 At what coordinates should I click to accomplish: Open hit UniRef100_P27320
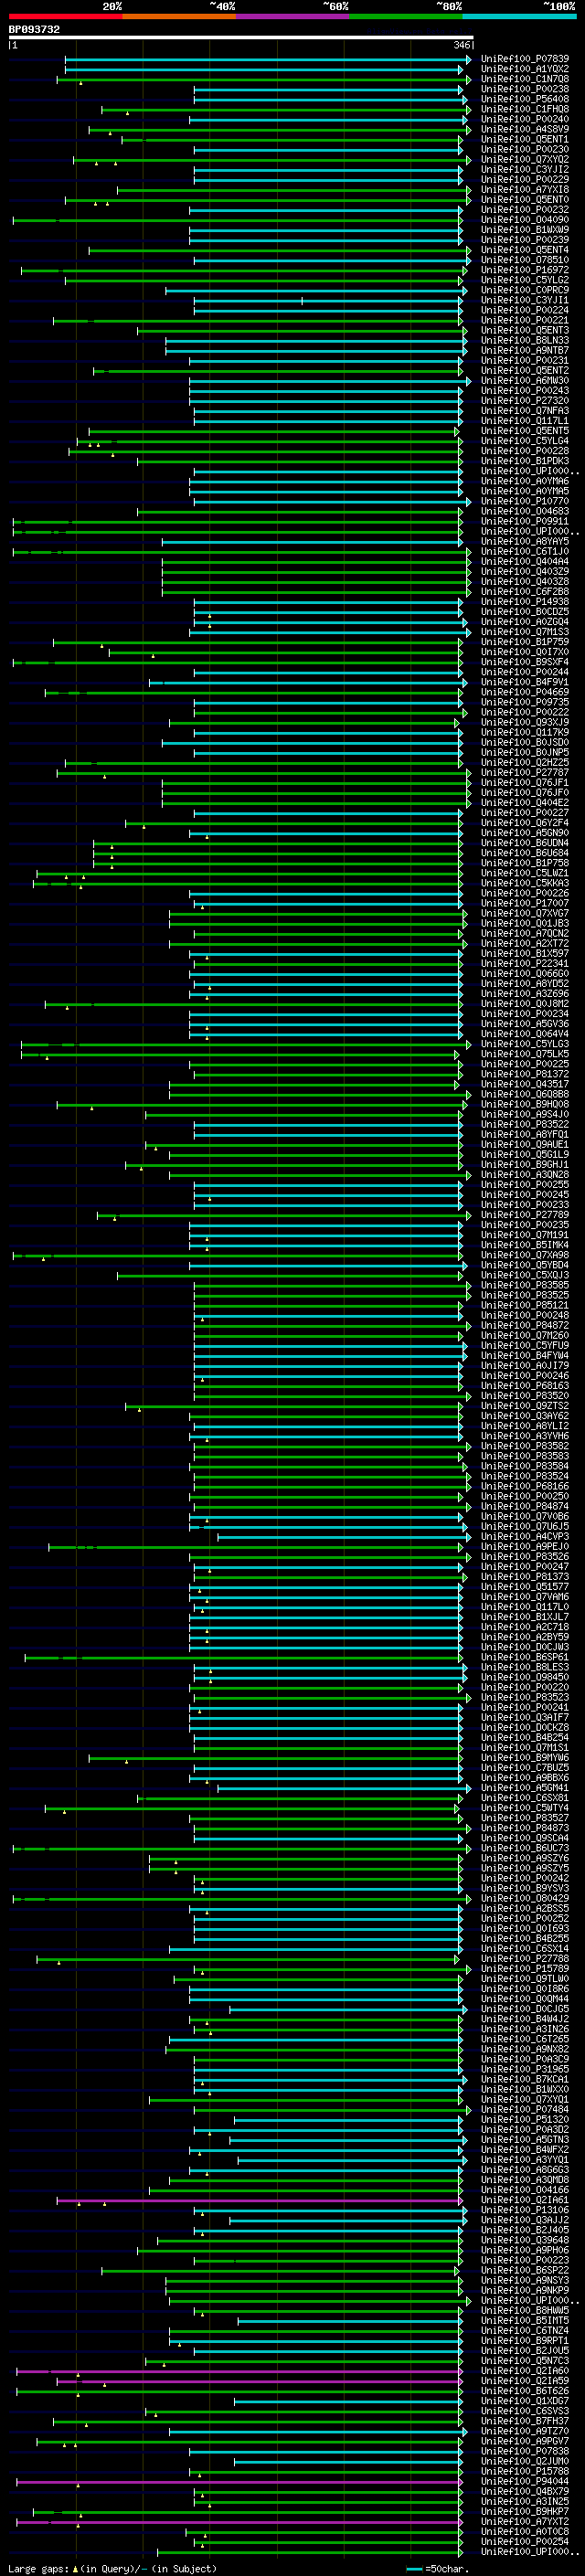525,401
